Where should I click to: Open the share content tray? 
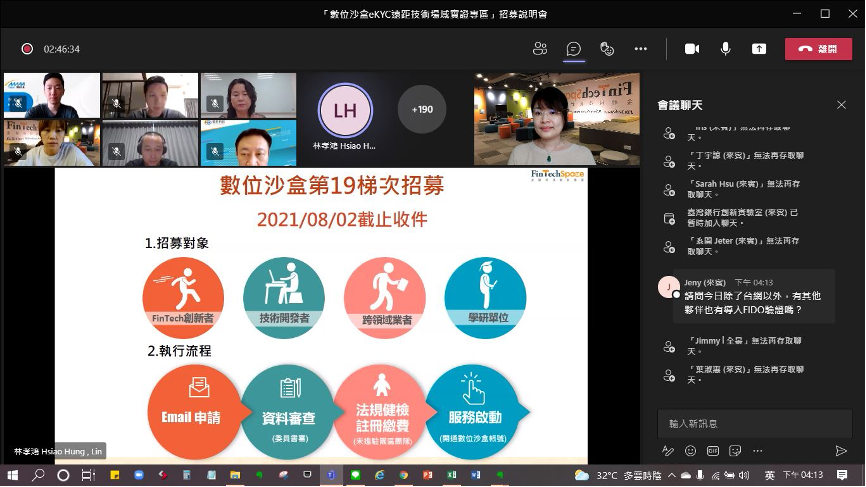tap(758, 49)
